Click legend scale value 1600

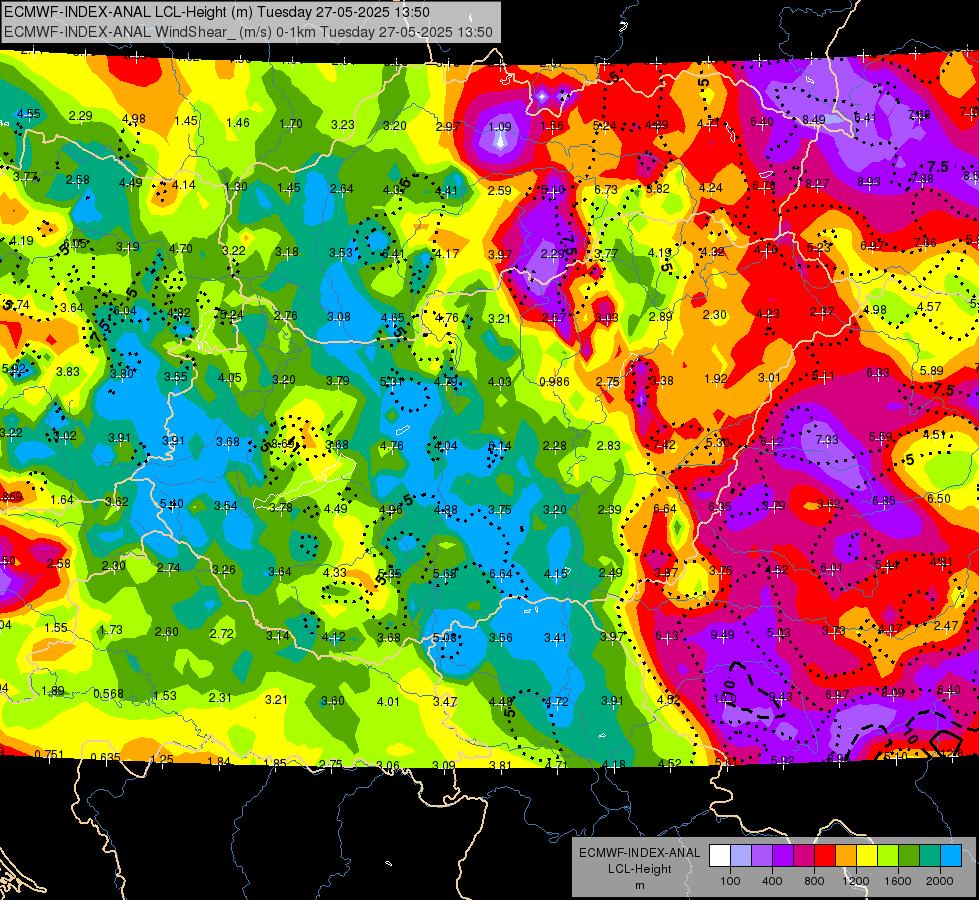898,881
